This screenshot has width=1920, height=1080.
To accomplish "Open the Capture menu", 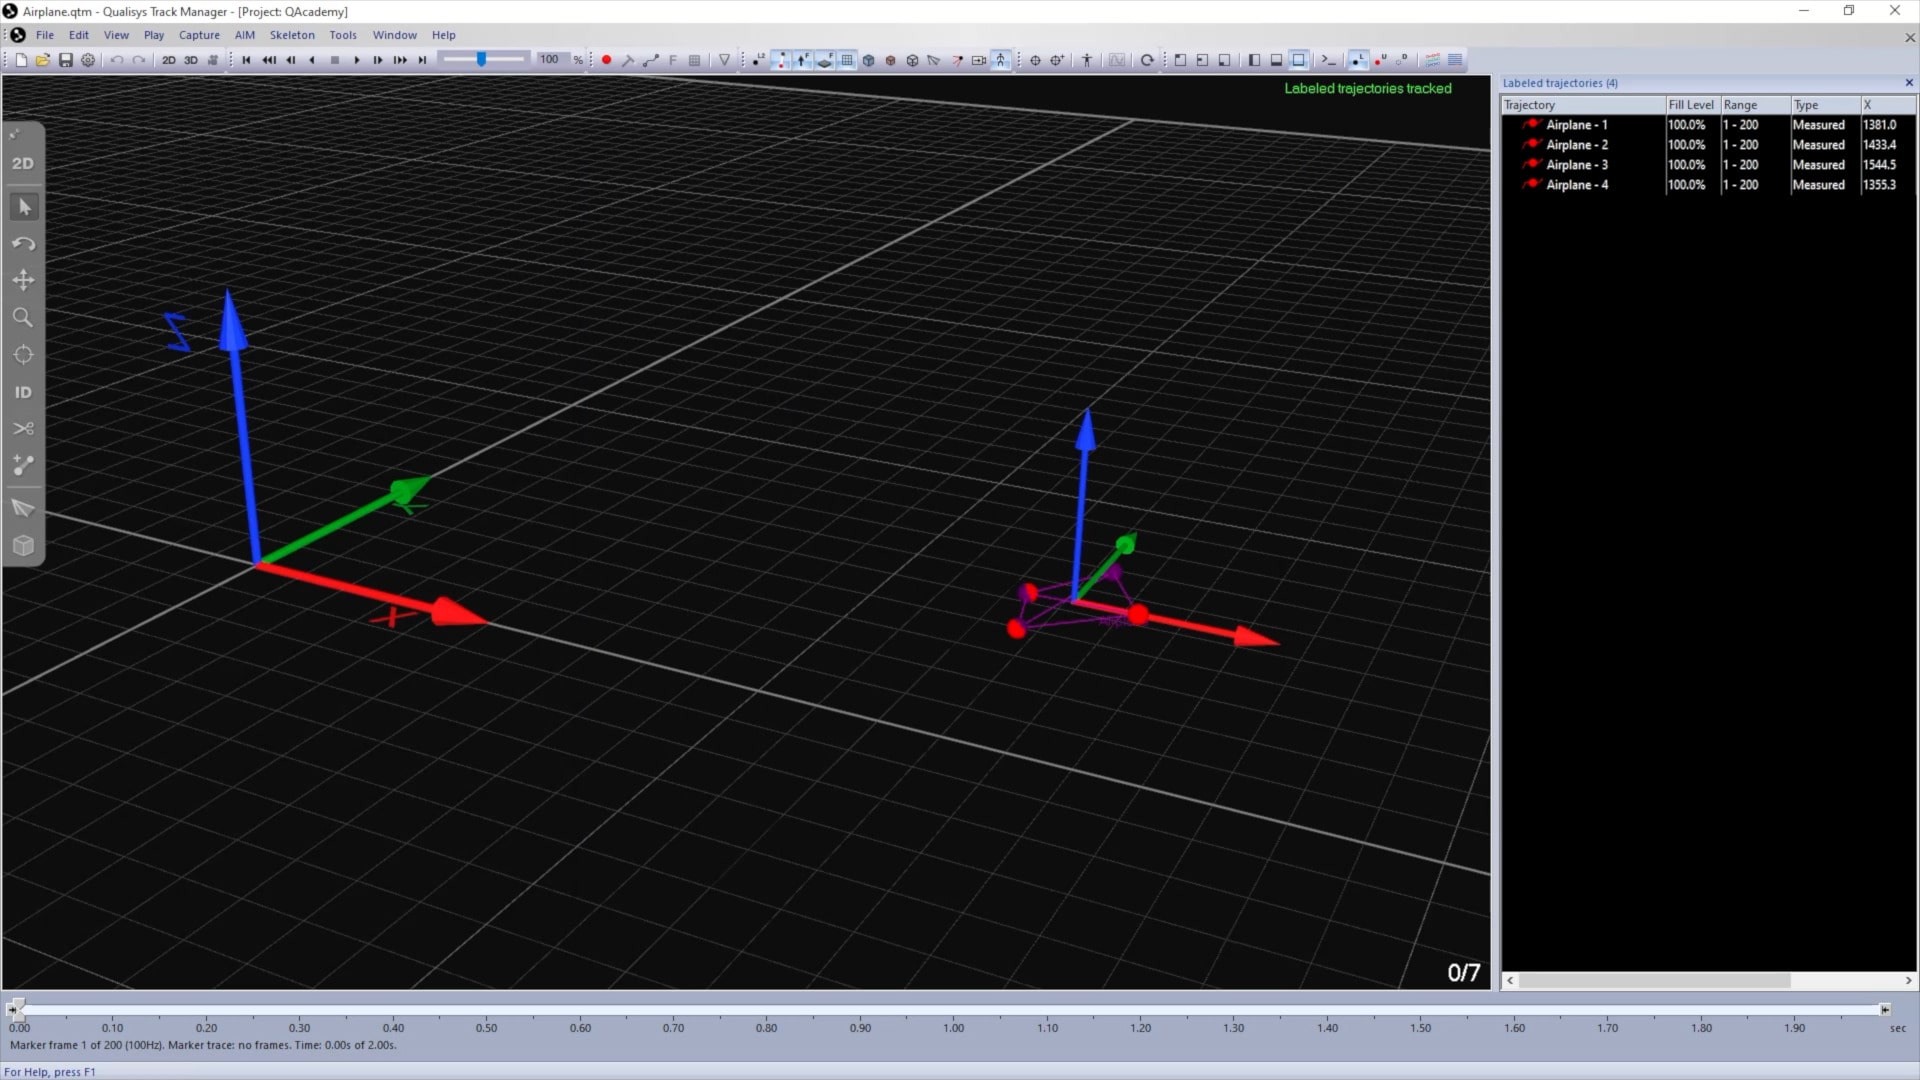I will pyautogui.click(x=199, y=35).
